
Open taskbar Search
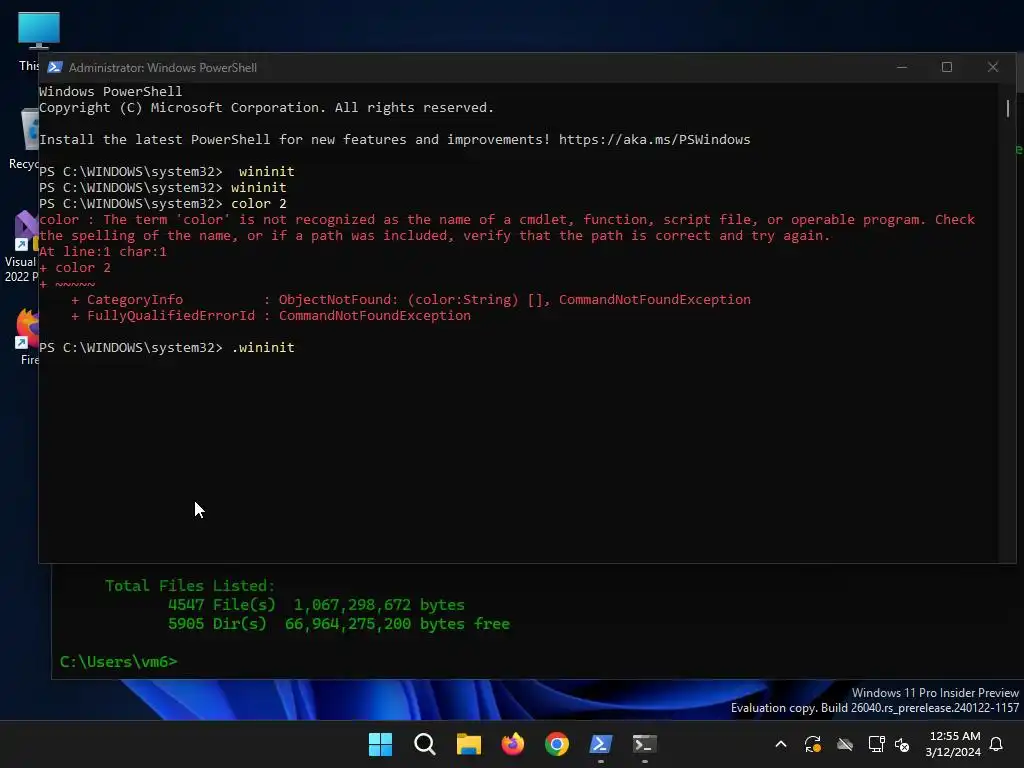(x=424, y=744)
